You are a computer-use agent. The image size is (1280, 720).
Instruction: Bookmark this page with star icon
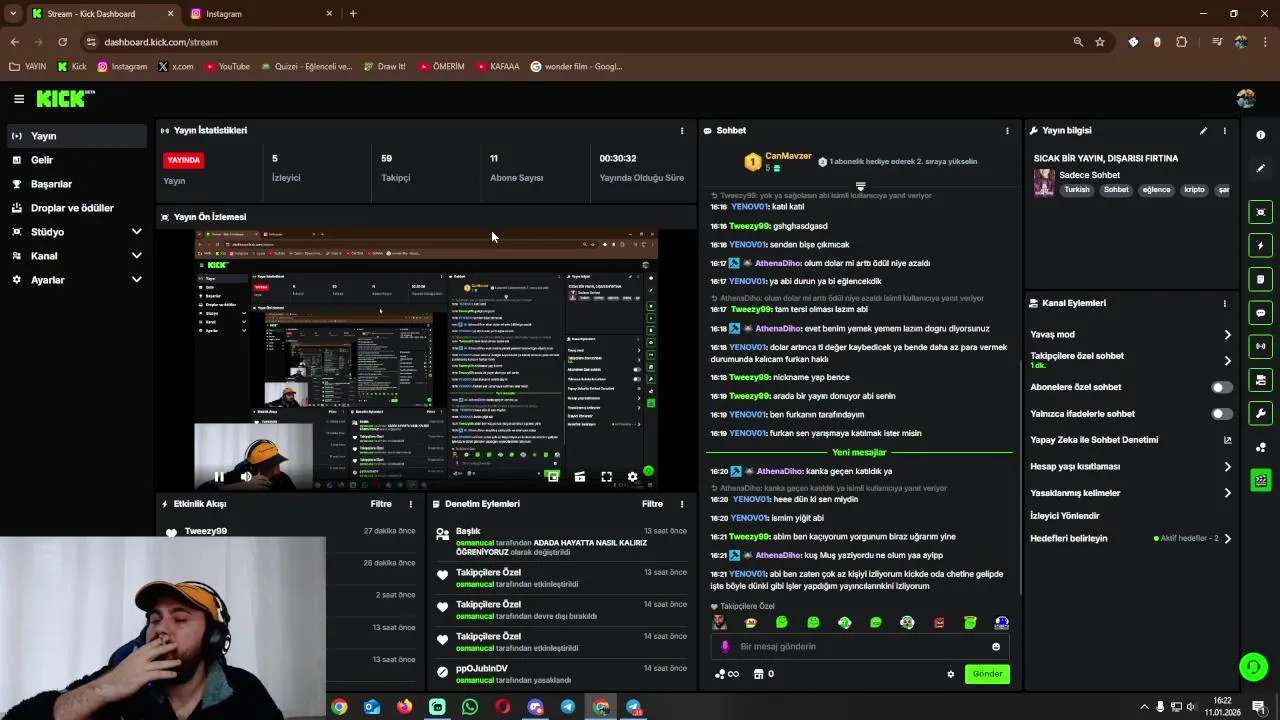point(1100,42)
